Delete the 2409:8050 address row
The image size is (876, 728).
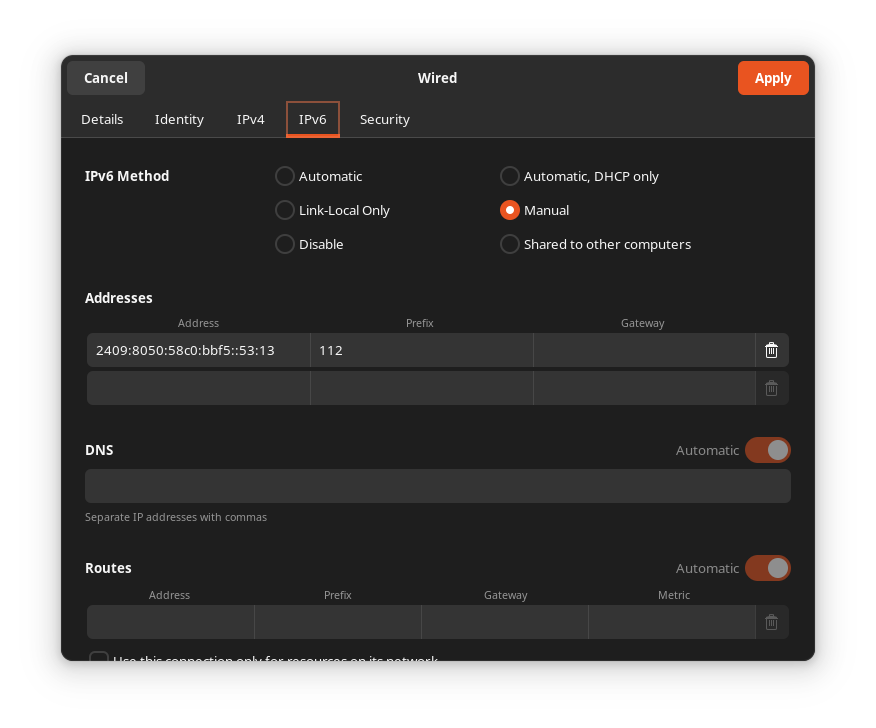click(x=771, y=350)
